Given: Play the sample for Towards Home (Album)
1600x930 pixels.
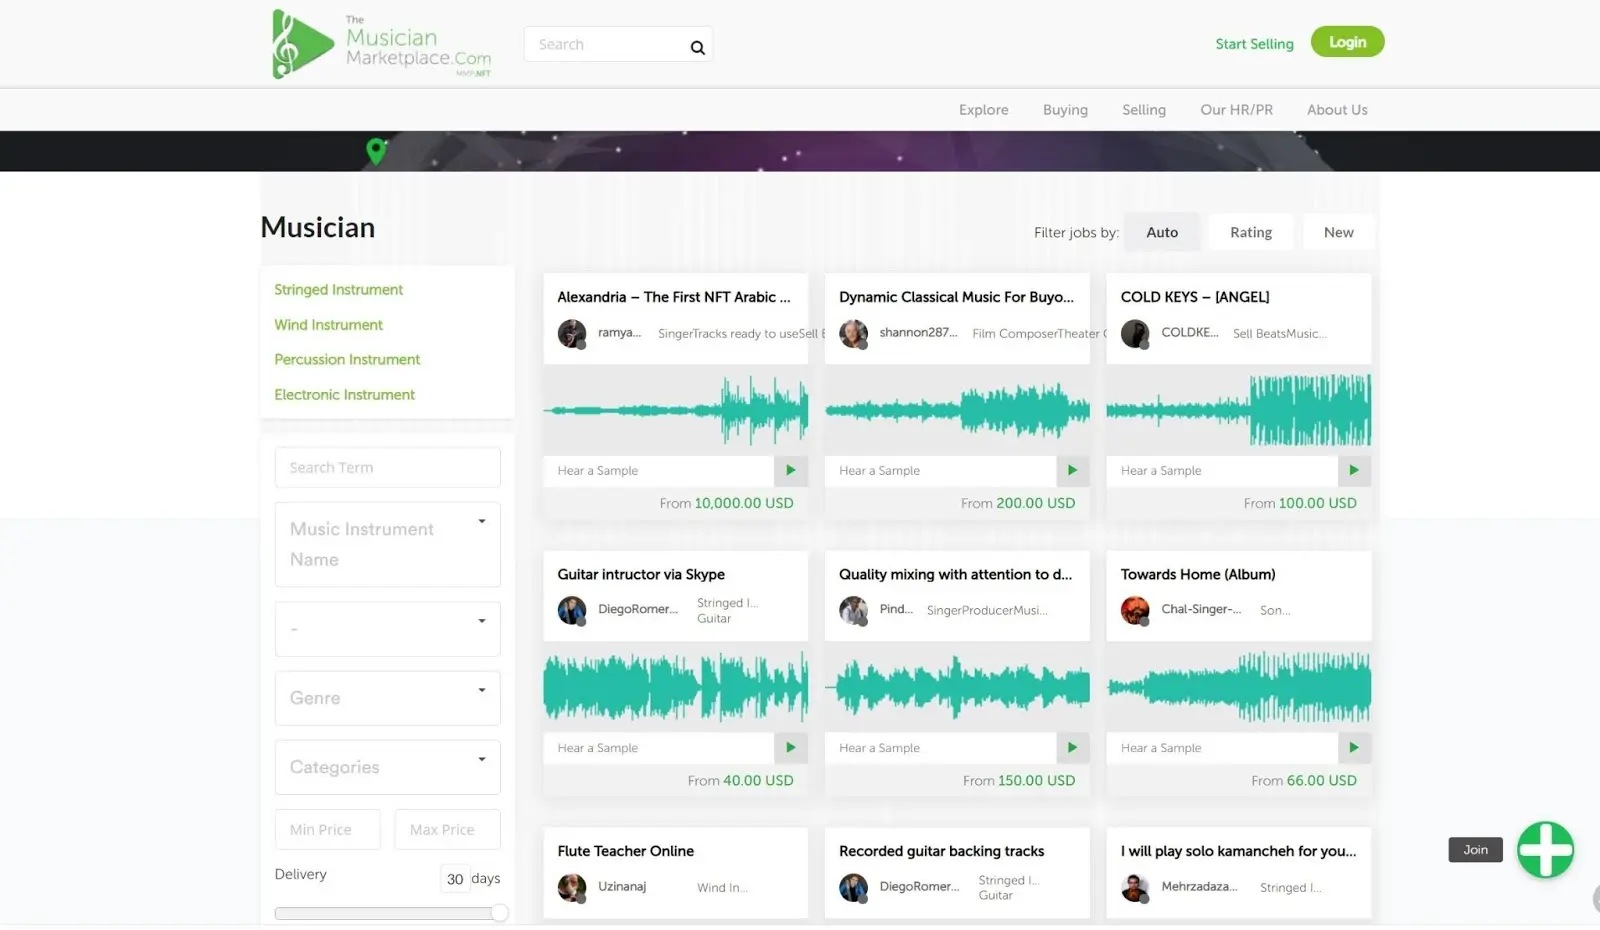Looking at the screenshot, I should [1354, 747].
